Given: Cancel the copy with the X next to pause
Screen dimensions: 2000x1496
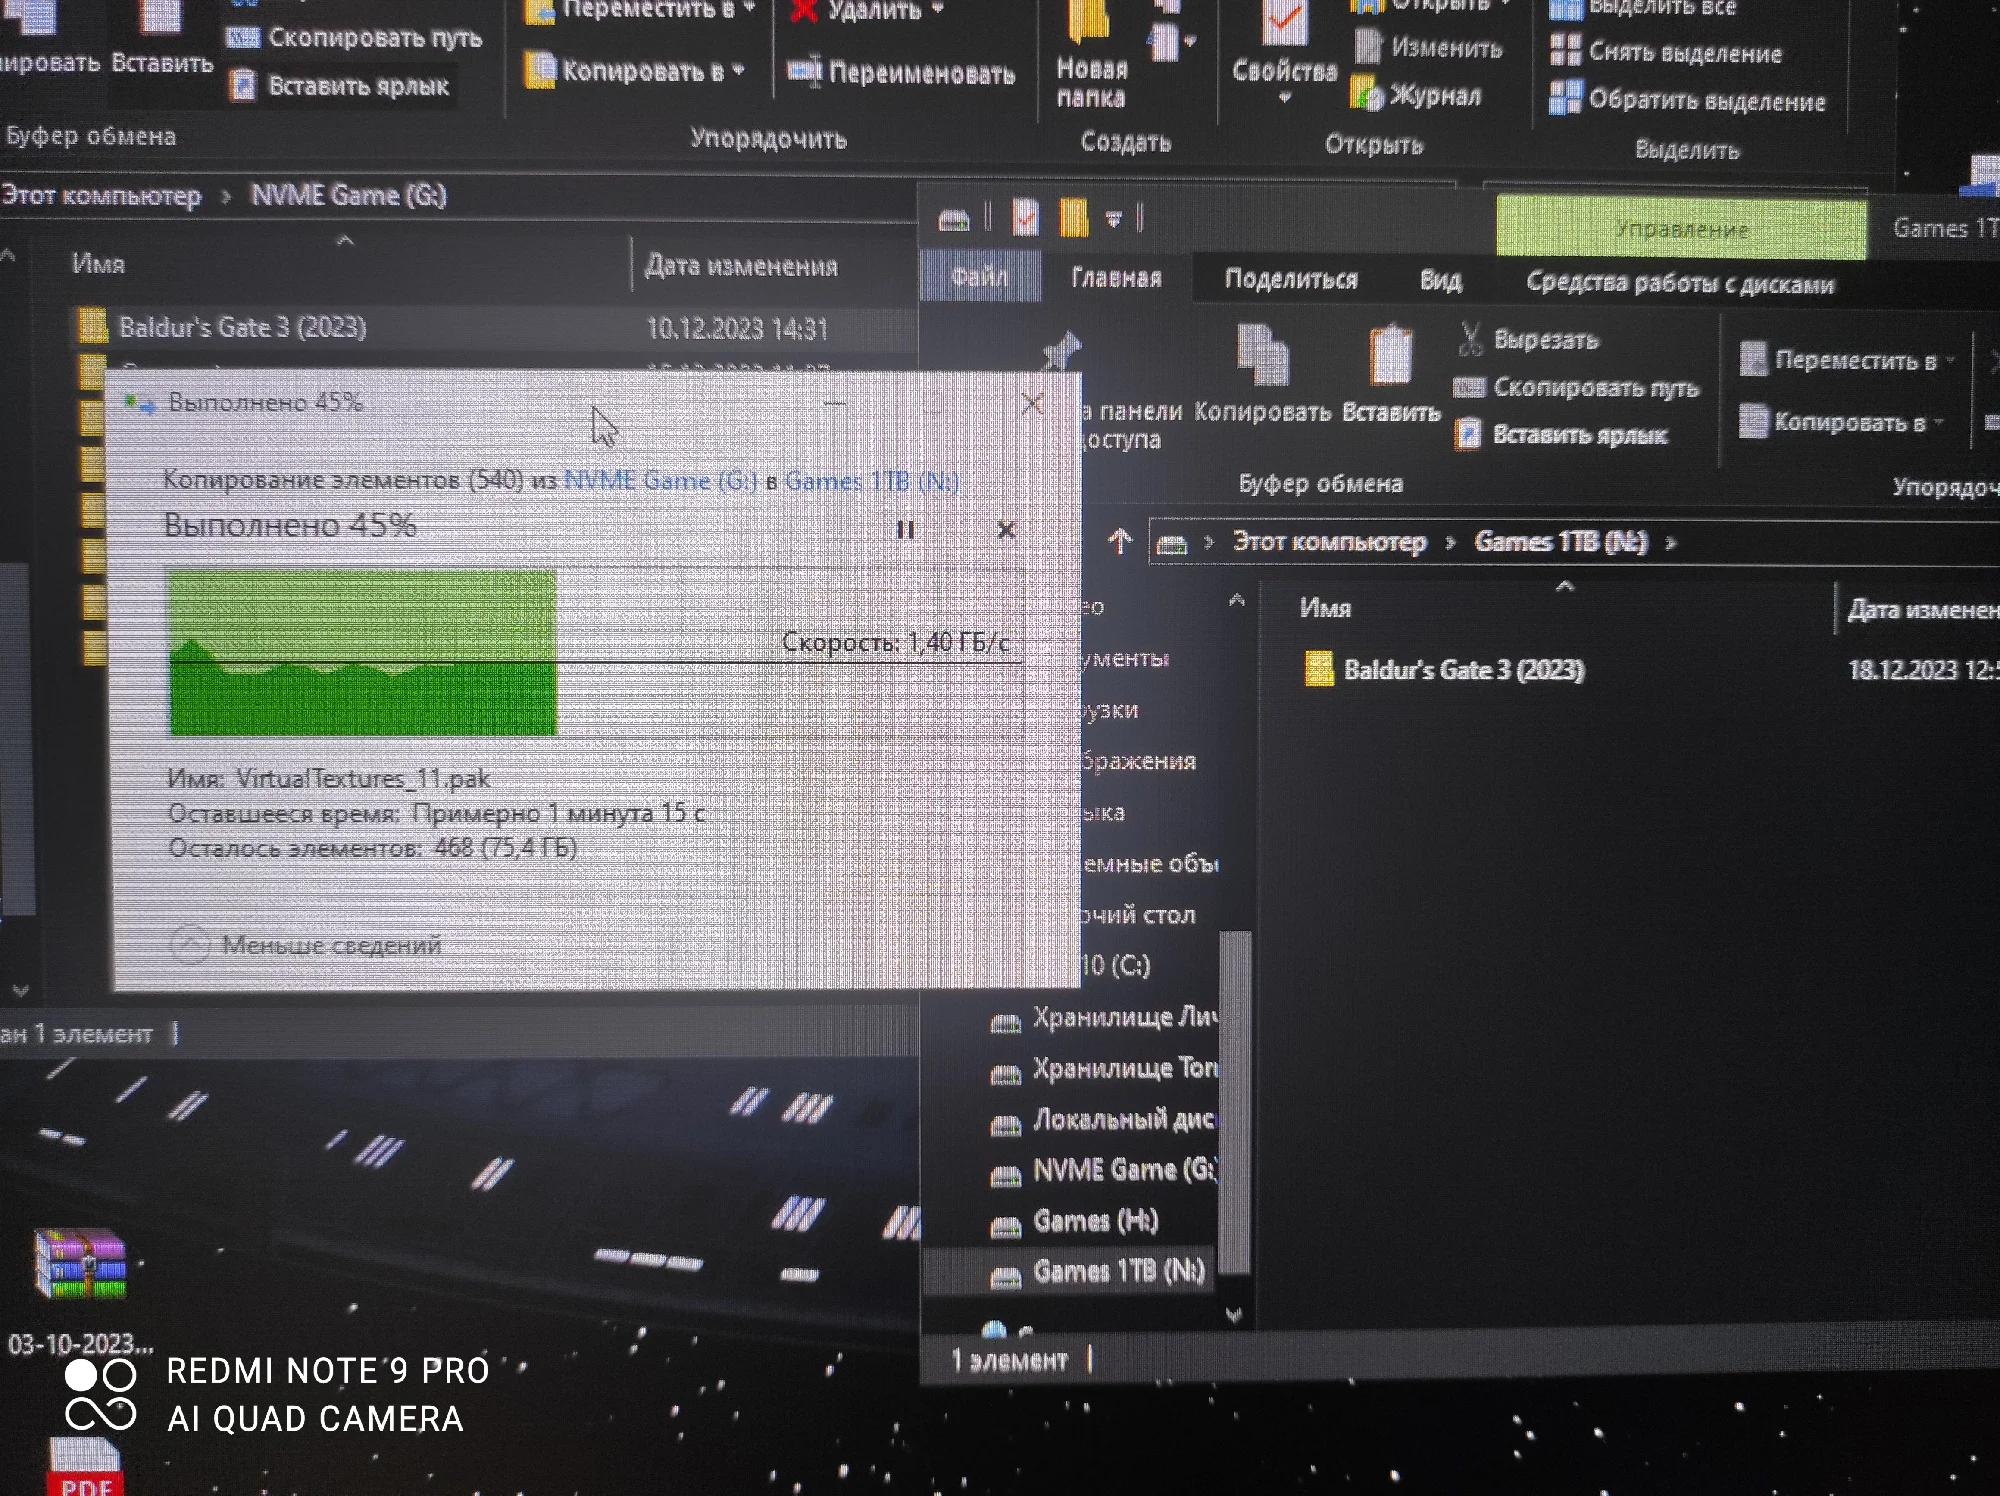Looking at the screenshot, I should pyautogui.click(x=1006, y=530).
